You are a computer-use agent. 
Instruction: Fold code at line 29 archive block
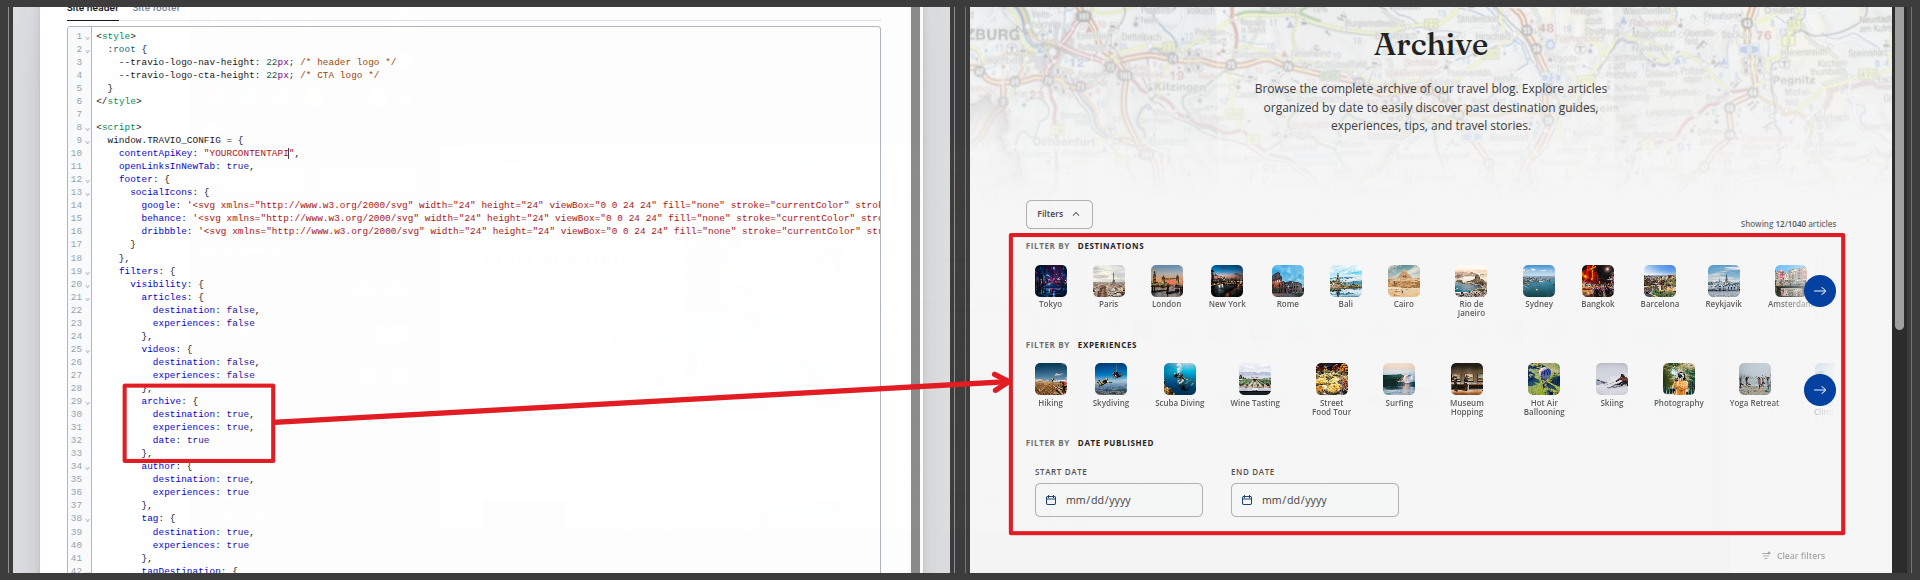(88, 402)
